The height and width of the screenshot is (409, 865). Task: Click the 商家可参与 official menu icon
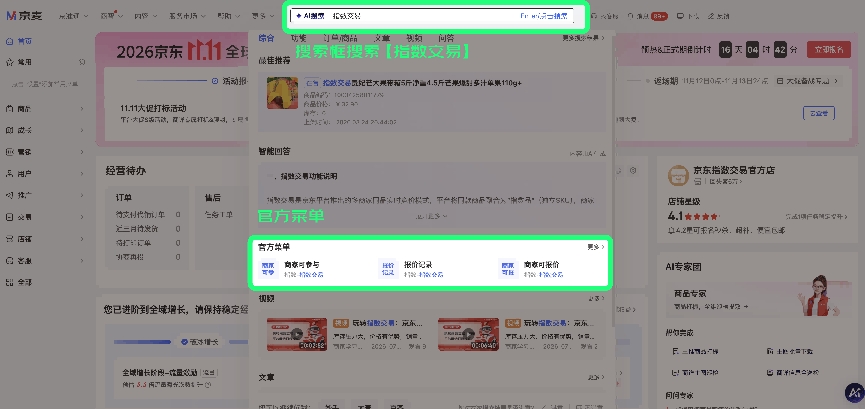pos(268,269)
